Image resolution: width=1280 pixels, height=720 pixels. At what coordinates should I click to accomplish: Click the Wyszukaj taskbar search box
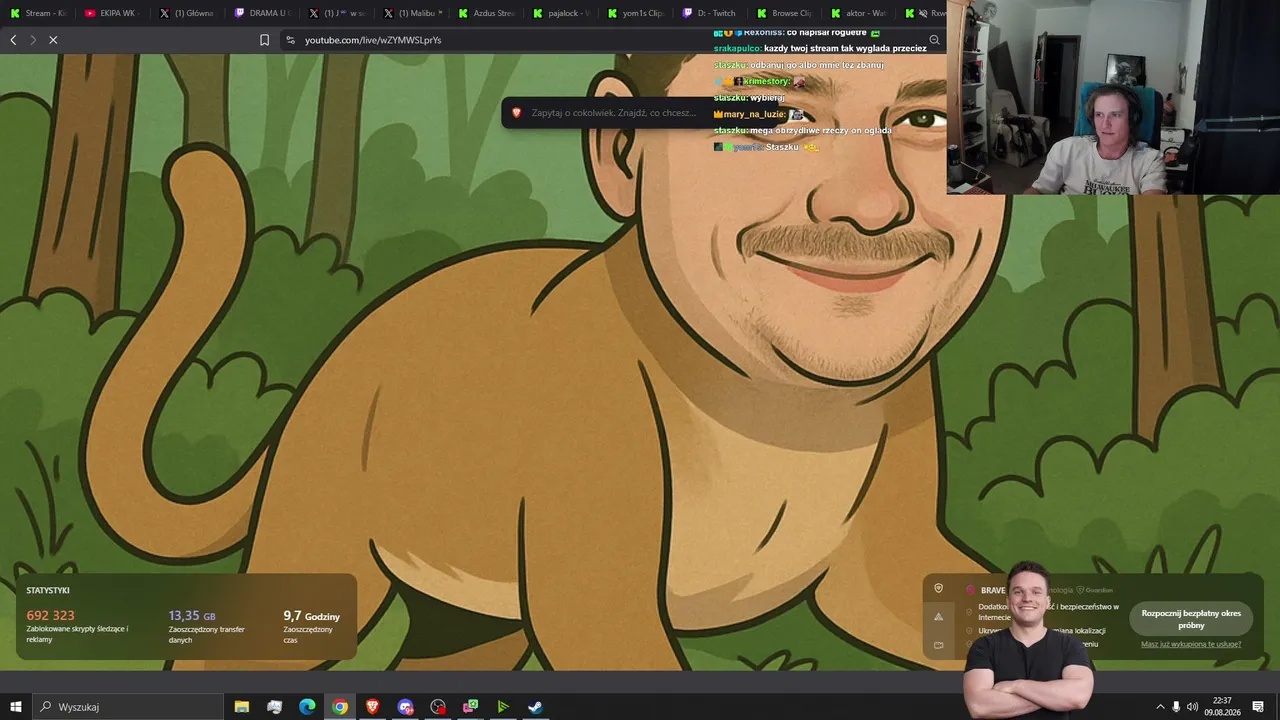128,707
